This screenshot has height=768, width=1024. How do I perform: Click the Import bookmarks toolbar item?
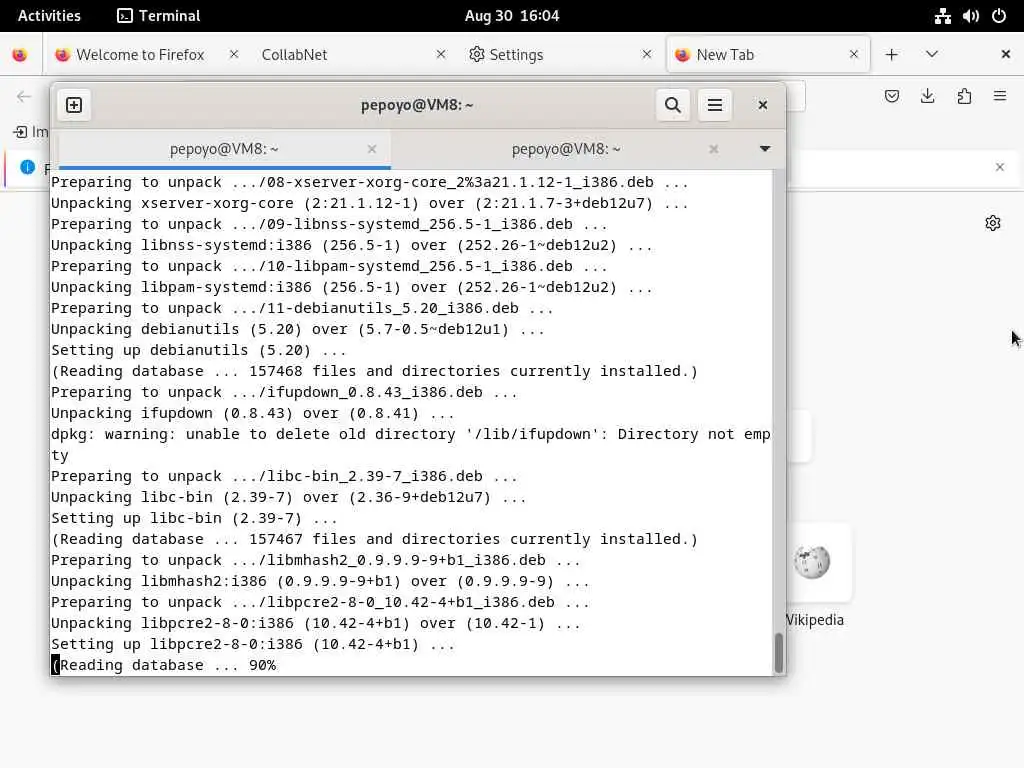[31, 132]
